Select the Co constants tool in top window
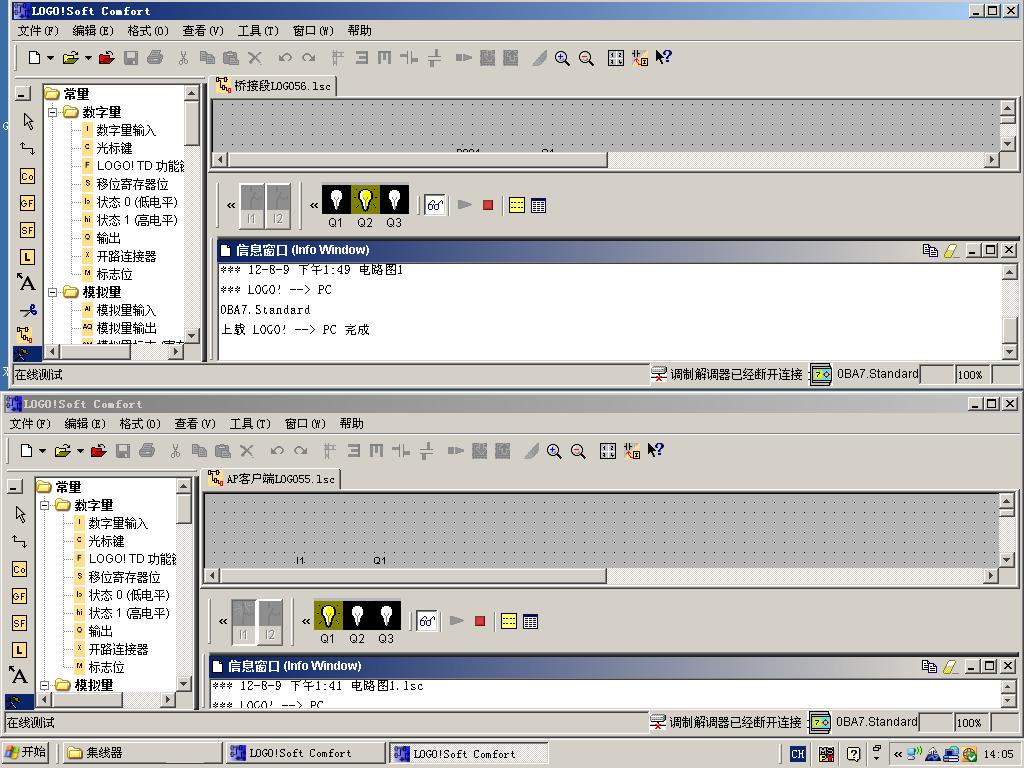Image resolution: width=1024 pixels, height=768 pixels. 27,176
